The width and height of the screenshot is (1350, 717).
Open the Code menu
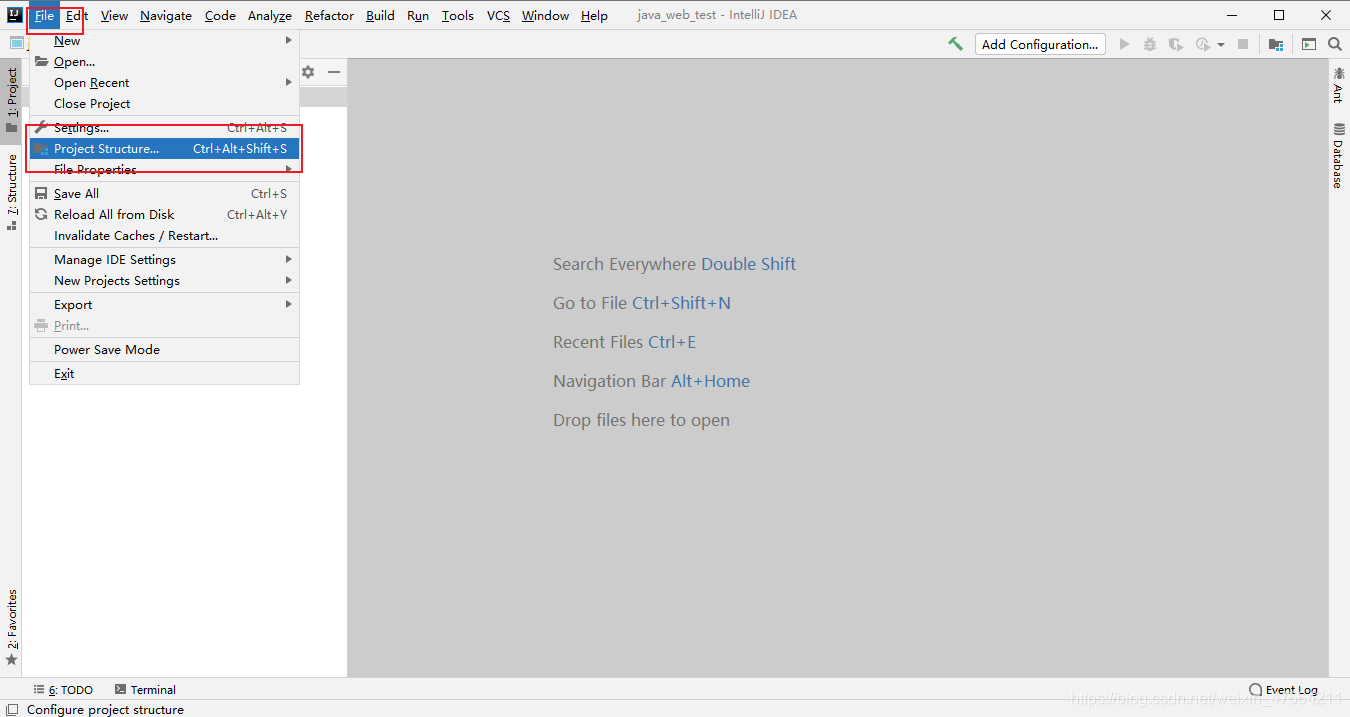click(x=220, y=15)
